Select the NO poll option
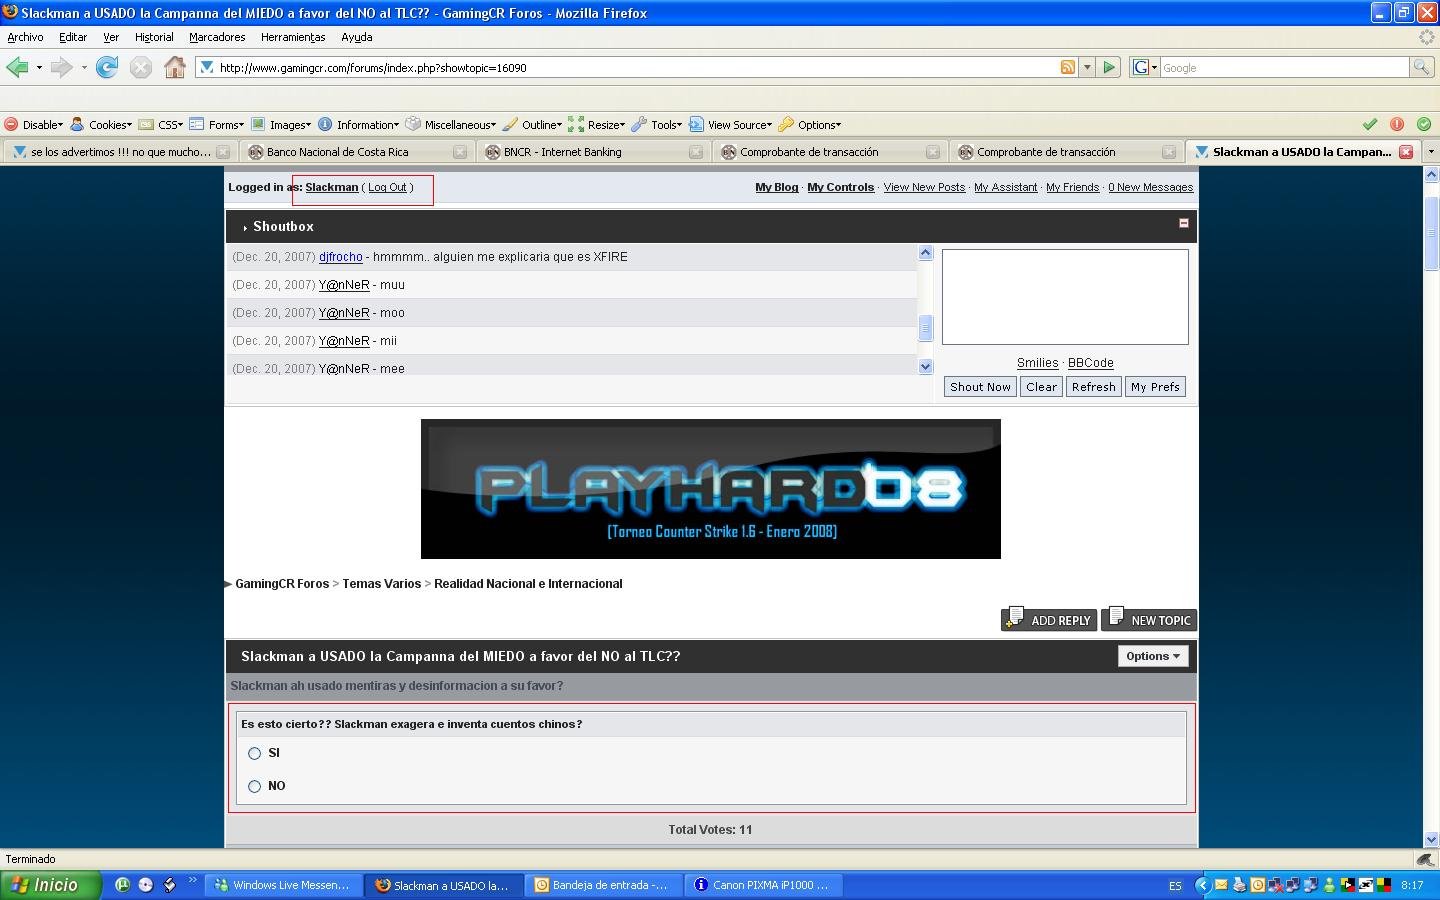 (254, 786)
